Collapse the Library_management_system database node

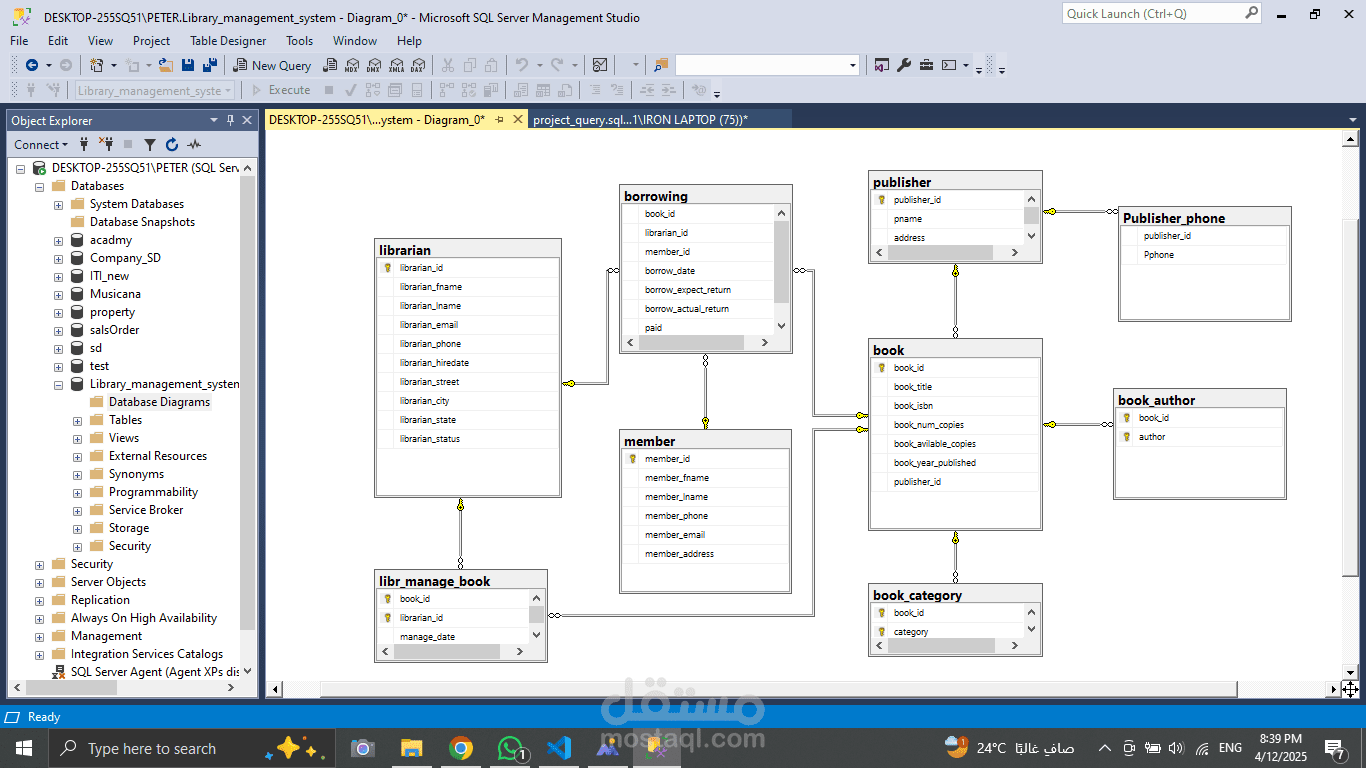click(59, 384)
